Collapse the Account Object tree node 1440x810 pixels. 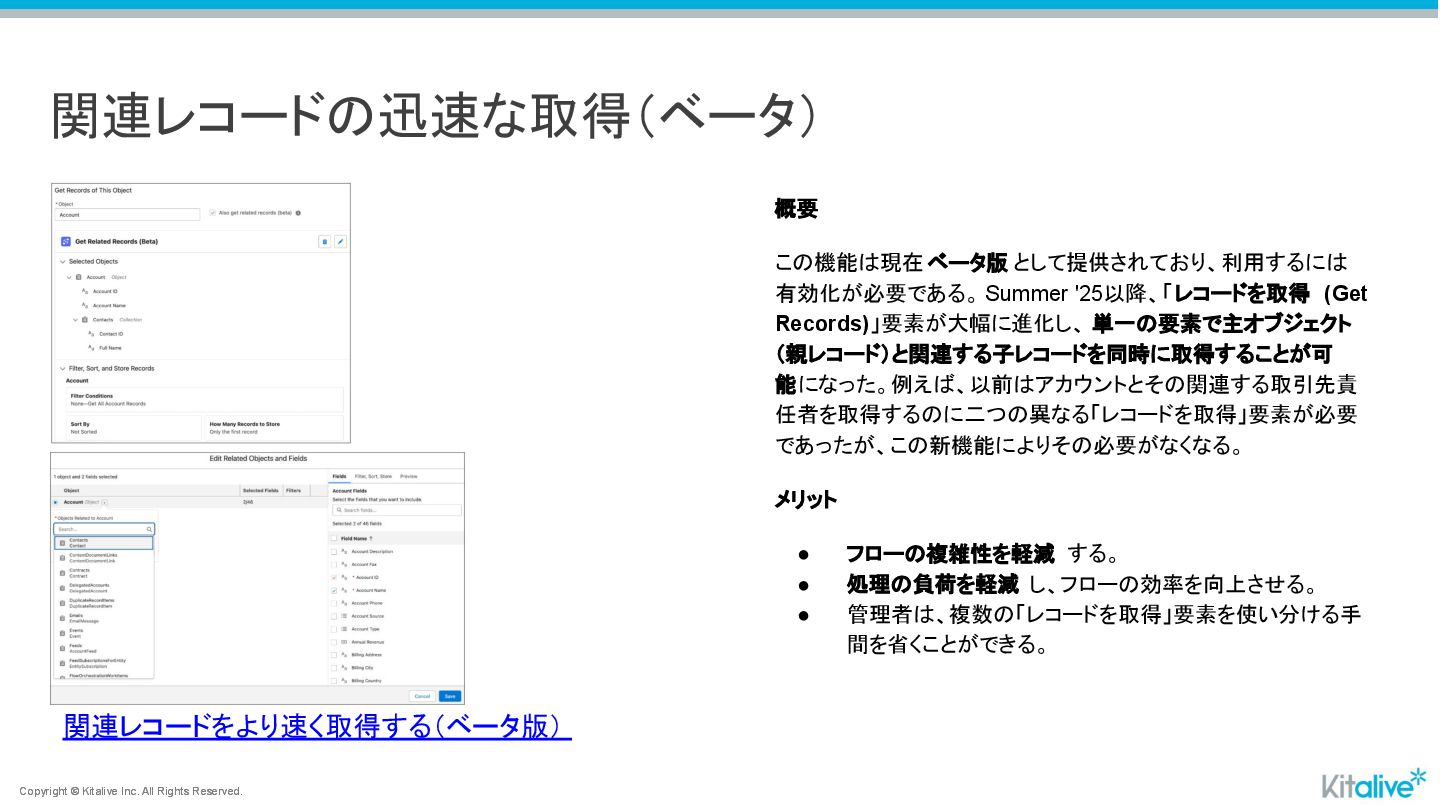click(x=69, y=277)
